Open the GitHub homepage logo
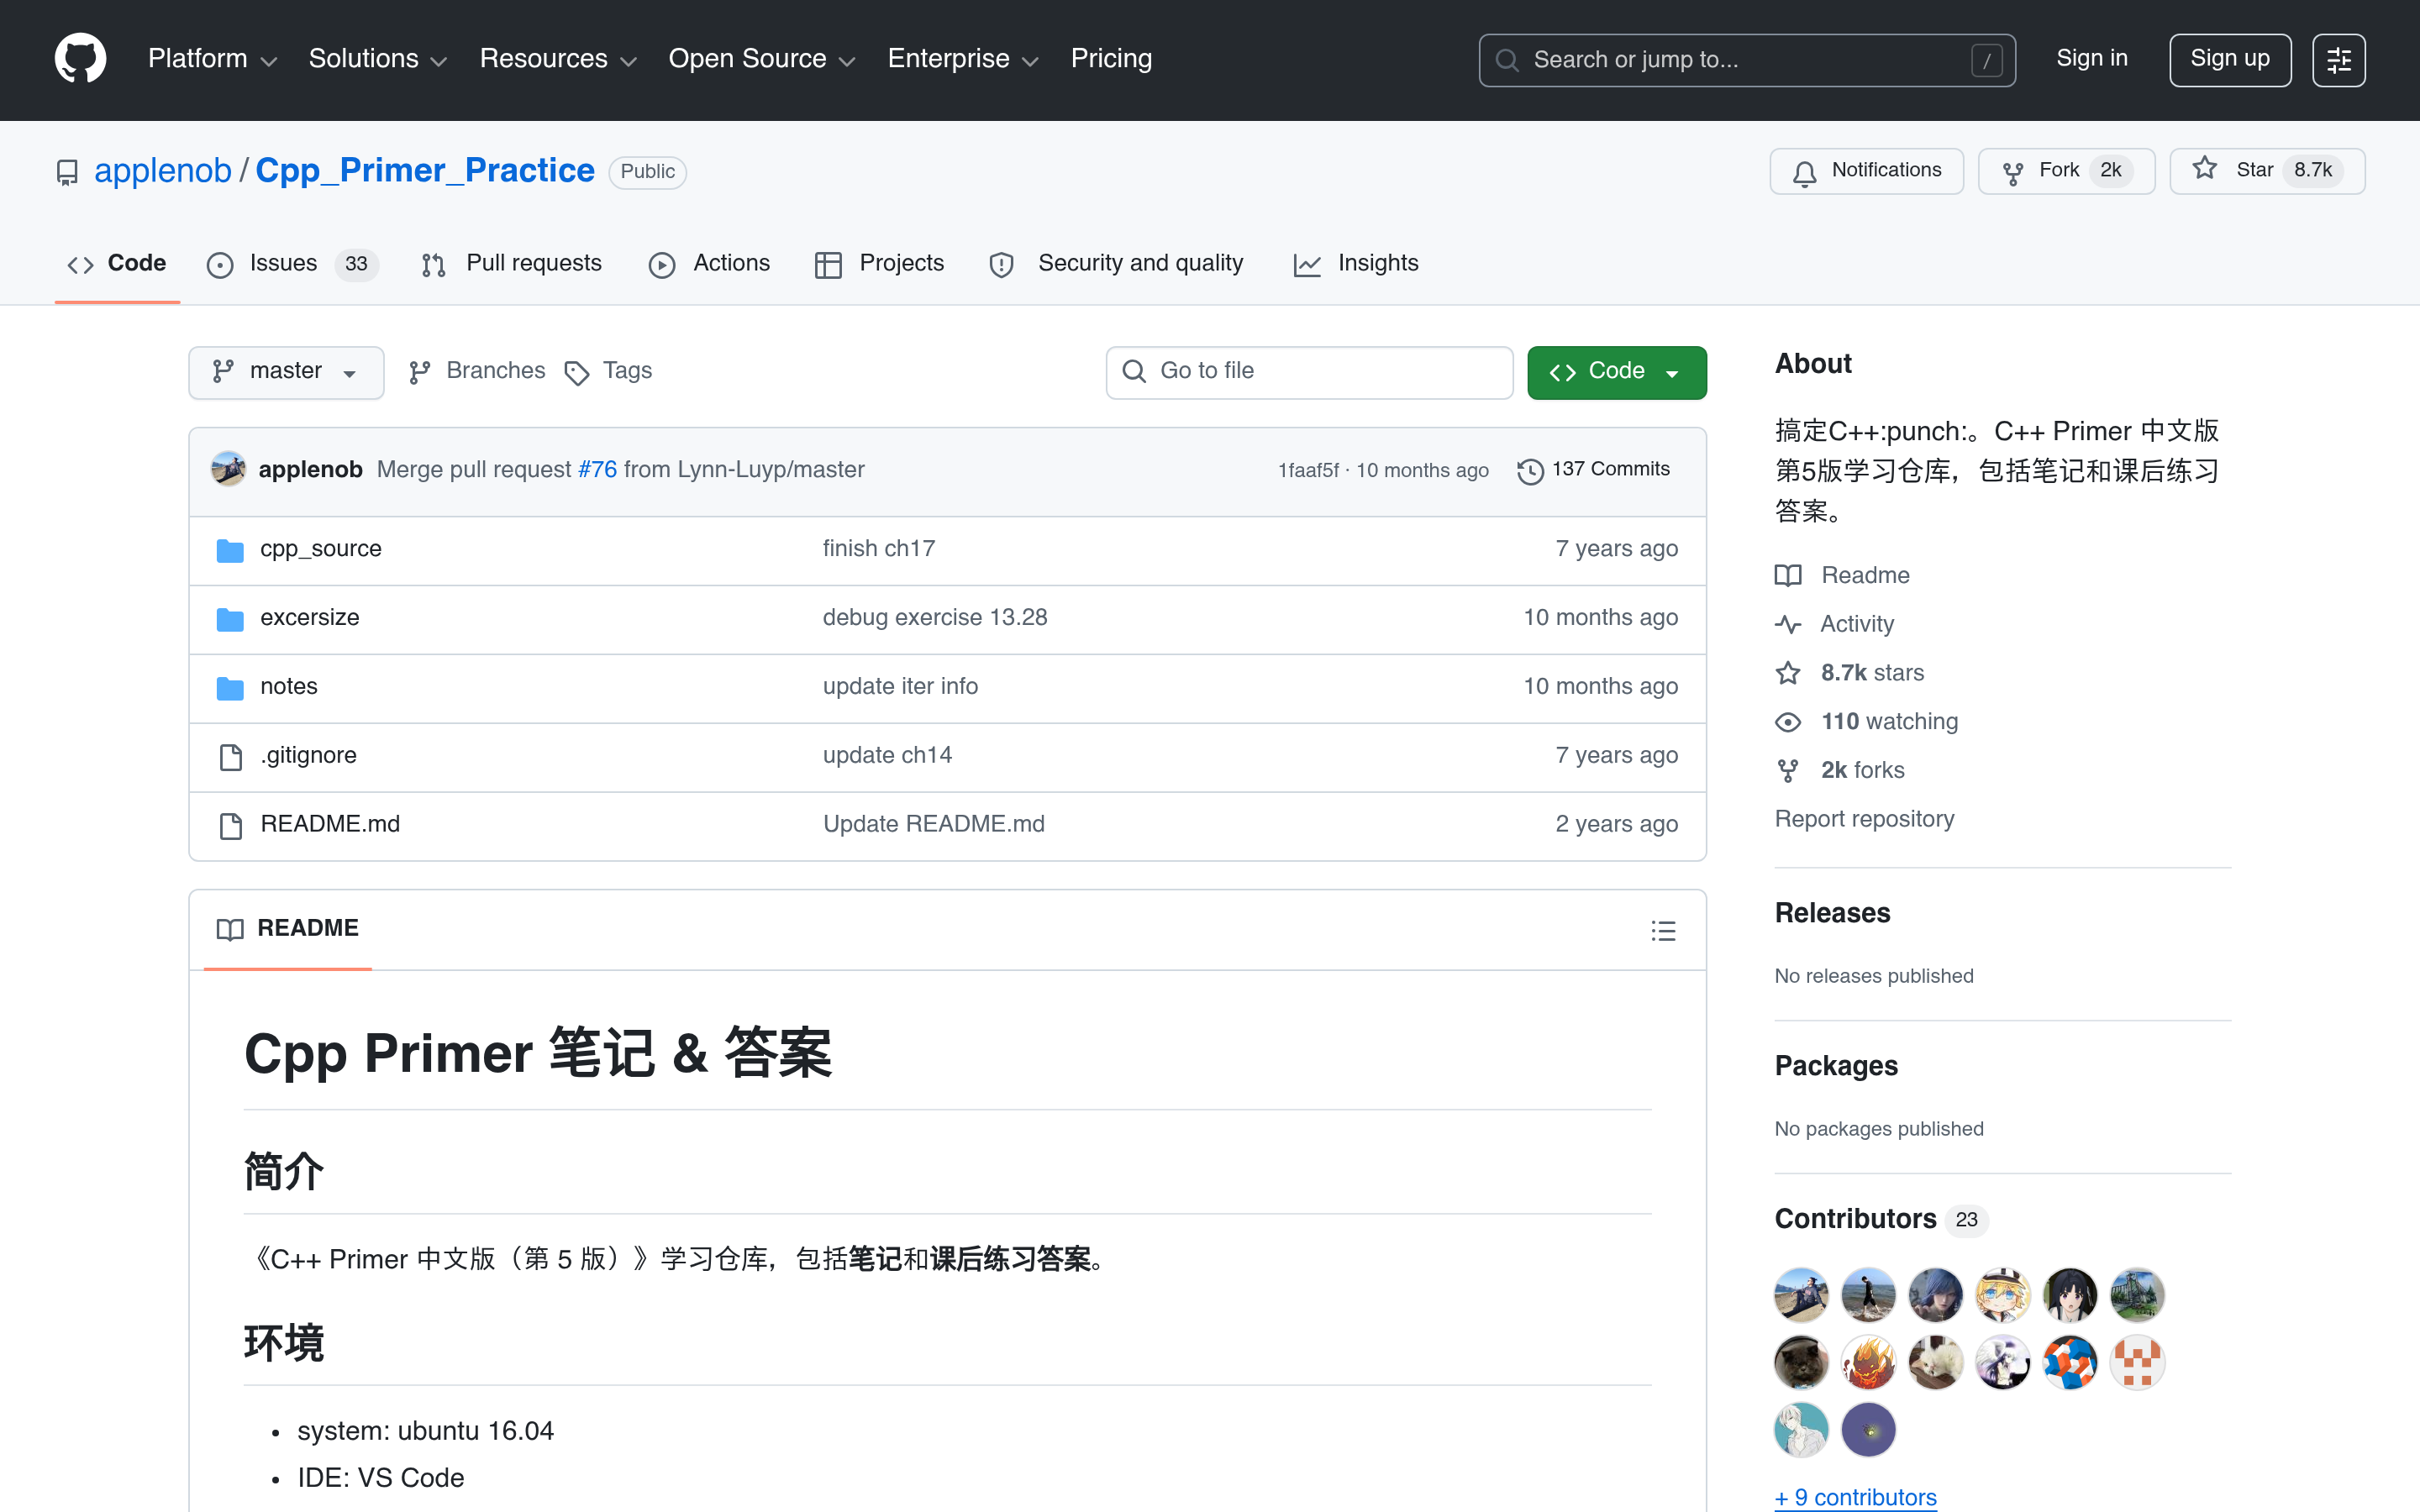Image resolution: width=2420 pixels, height=1512 pixels. click(80, 59)
